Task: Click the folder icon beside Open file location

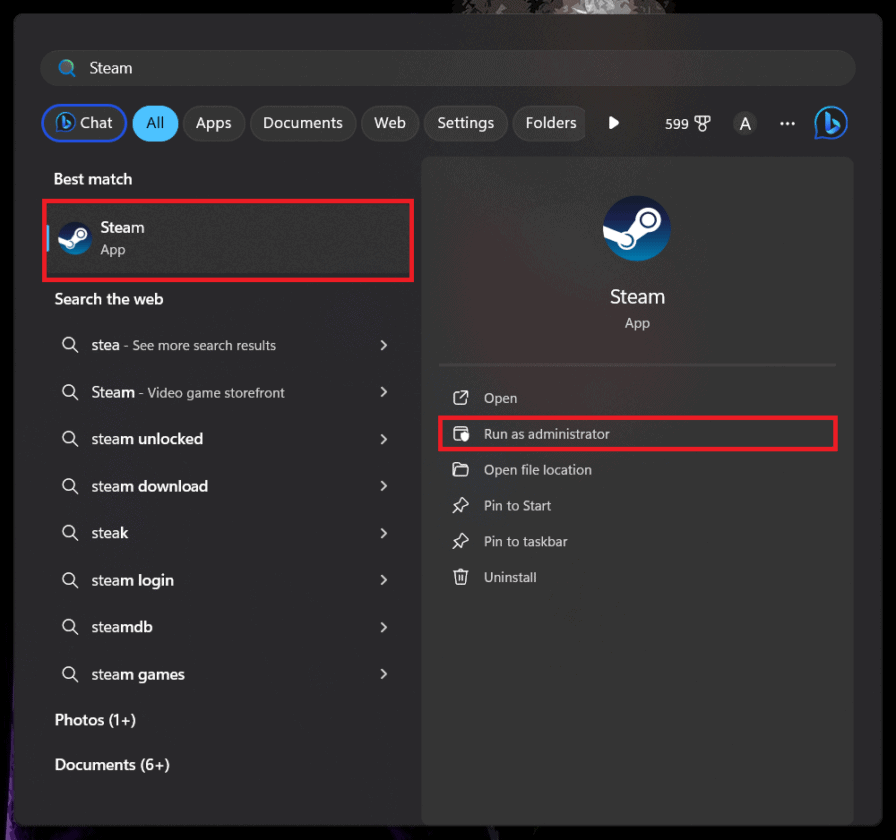Action: (460, 470)
